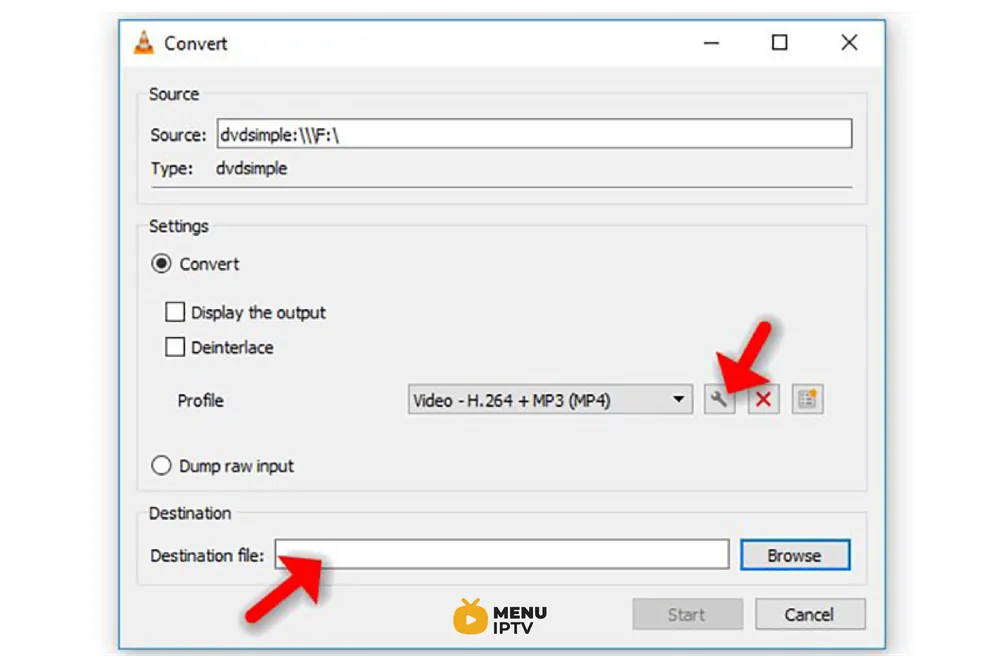Enable Display the output checkbox
Viewport: 1000px width, 668px height.
tap(175, 312)
